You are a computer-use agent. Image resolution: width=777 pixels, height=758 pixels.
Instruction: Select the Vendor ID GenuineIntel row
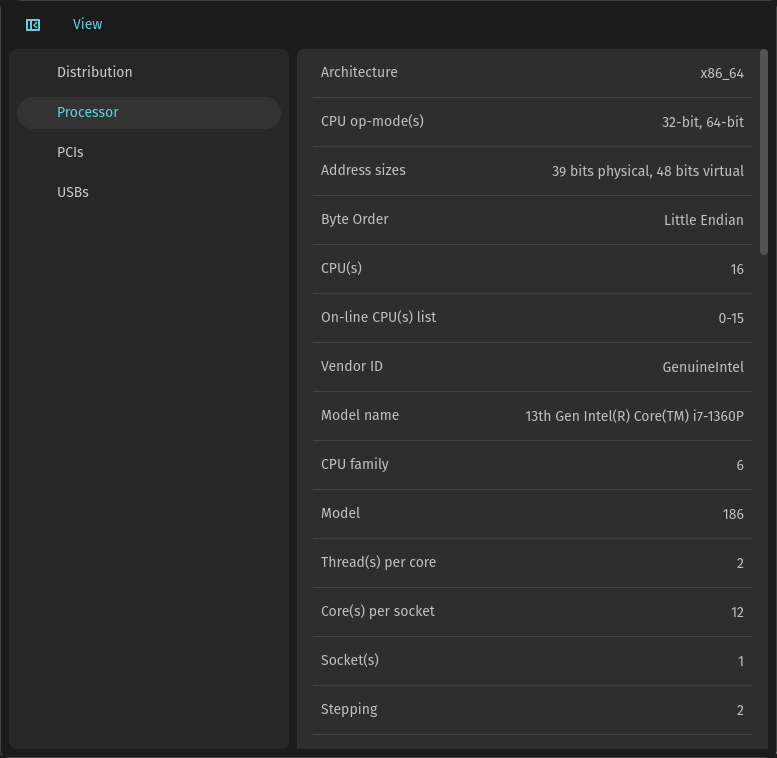click(x=532, y=367)
